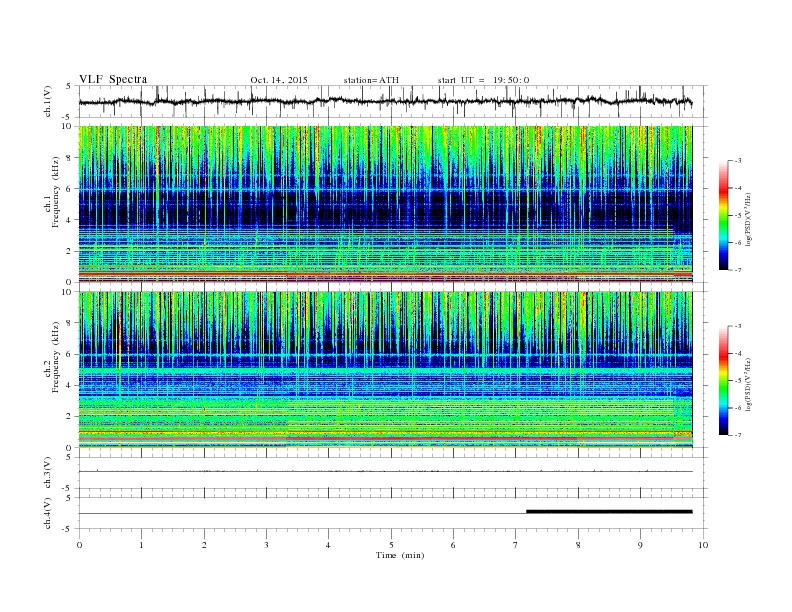Click time axis tick label "9"

coord(640,545)
